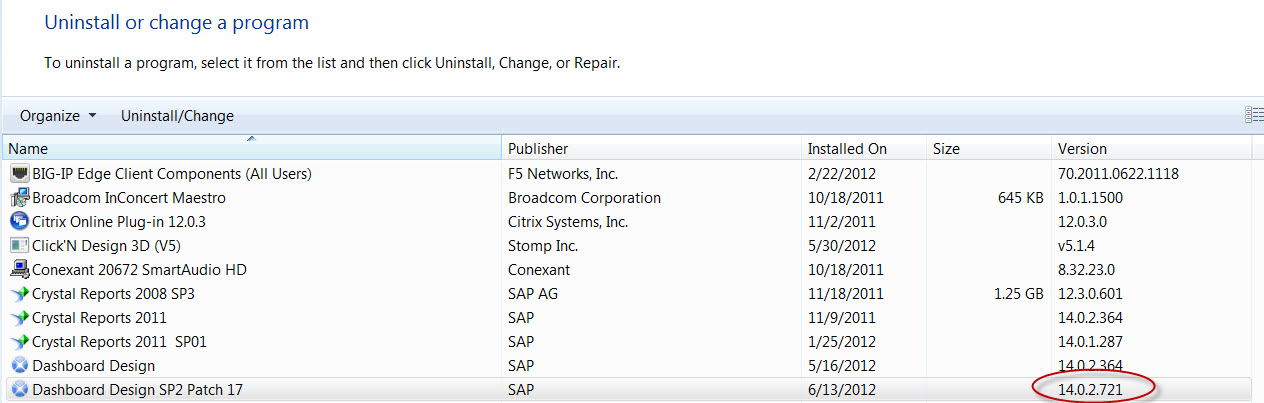Click publisher Stomp Inc.
Image resolution: width=1264 pixels, height=403 pixels.
[543, 246]
